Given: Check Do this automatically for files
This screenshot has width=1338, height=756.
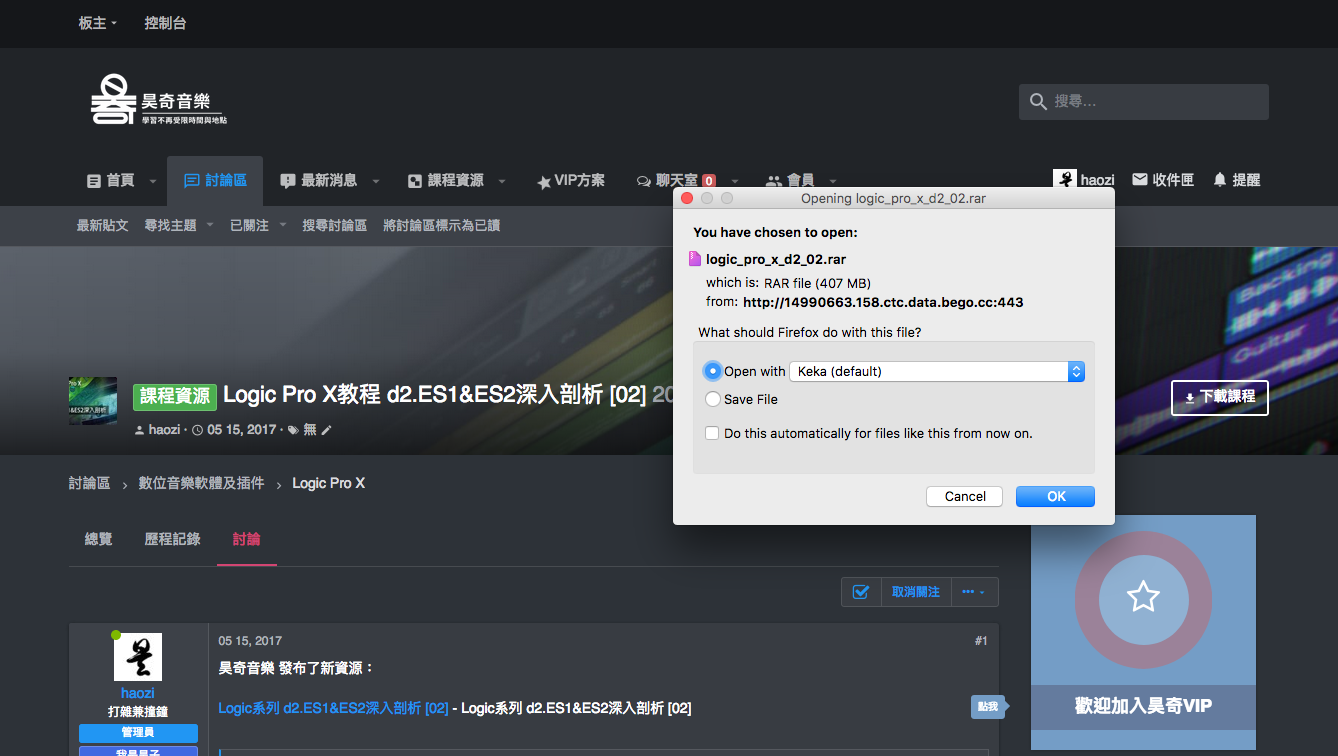Looking at the screenshot, I should (712, 433).
